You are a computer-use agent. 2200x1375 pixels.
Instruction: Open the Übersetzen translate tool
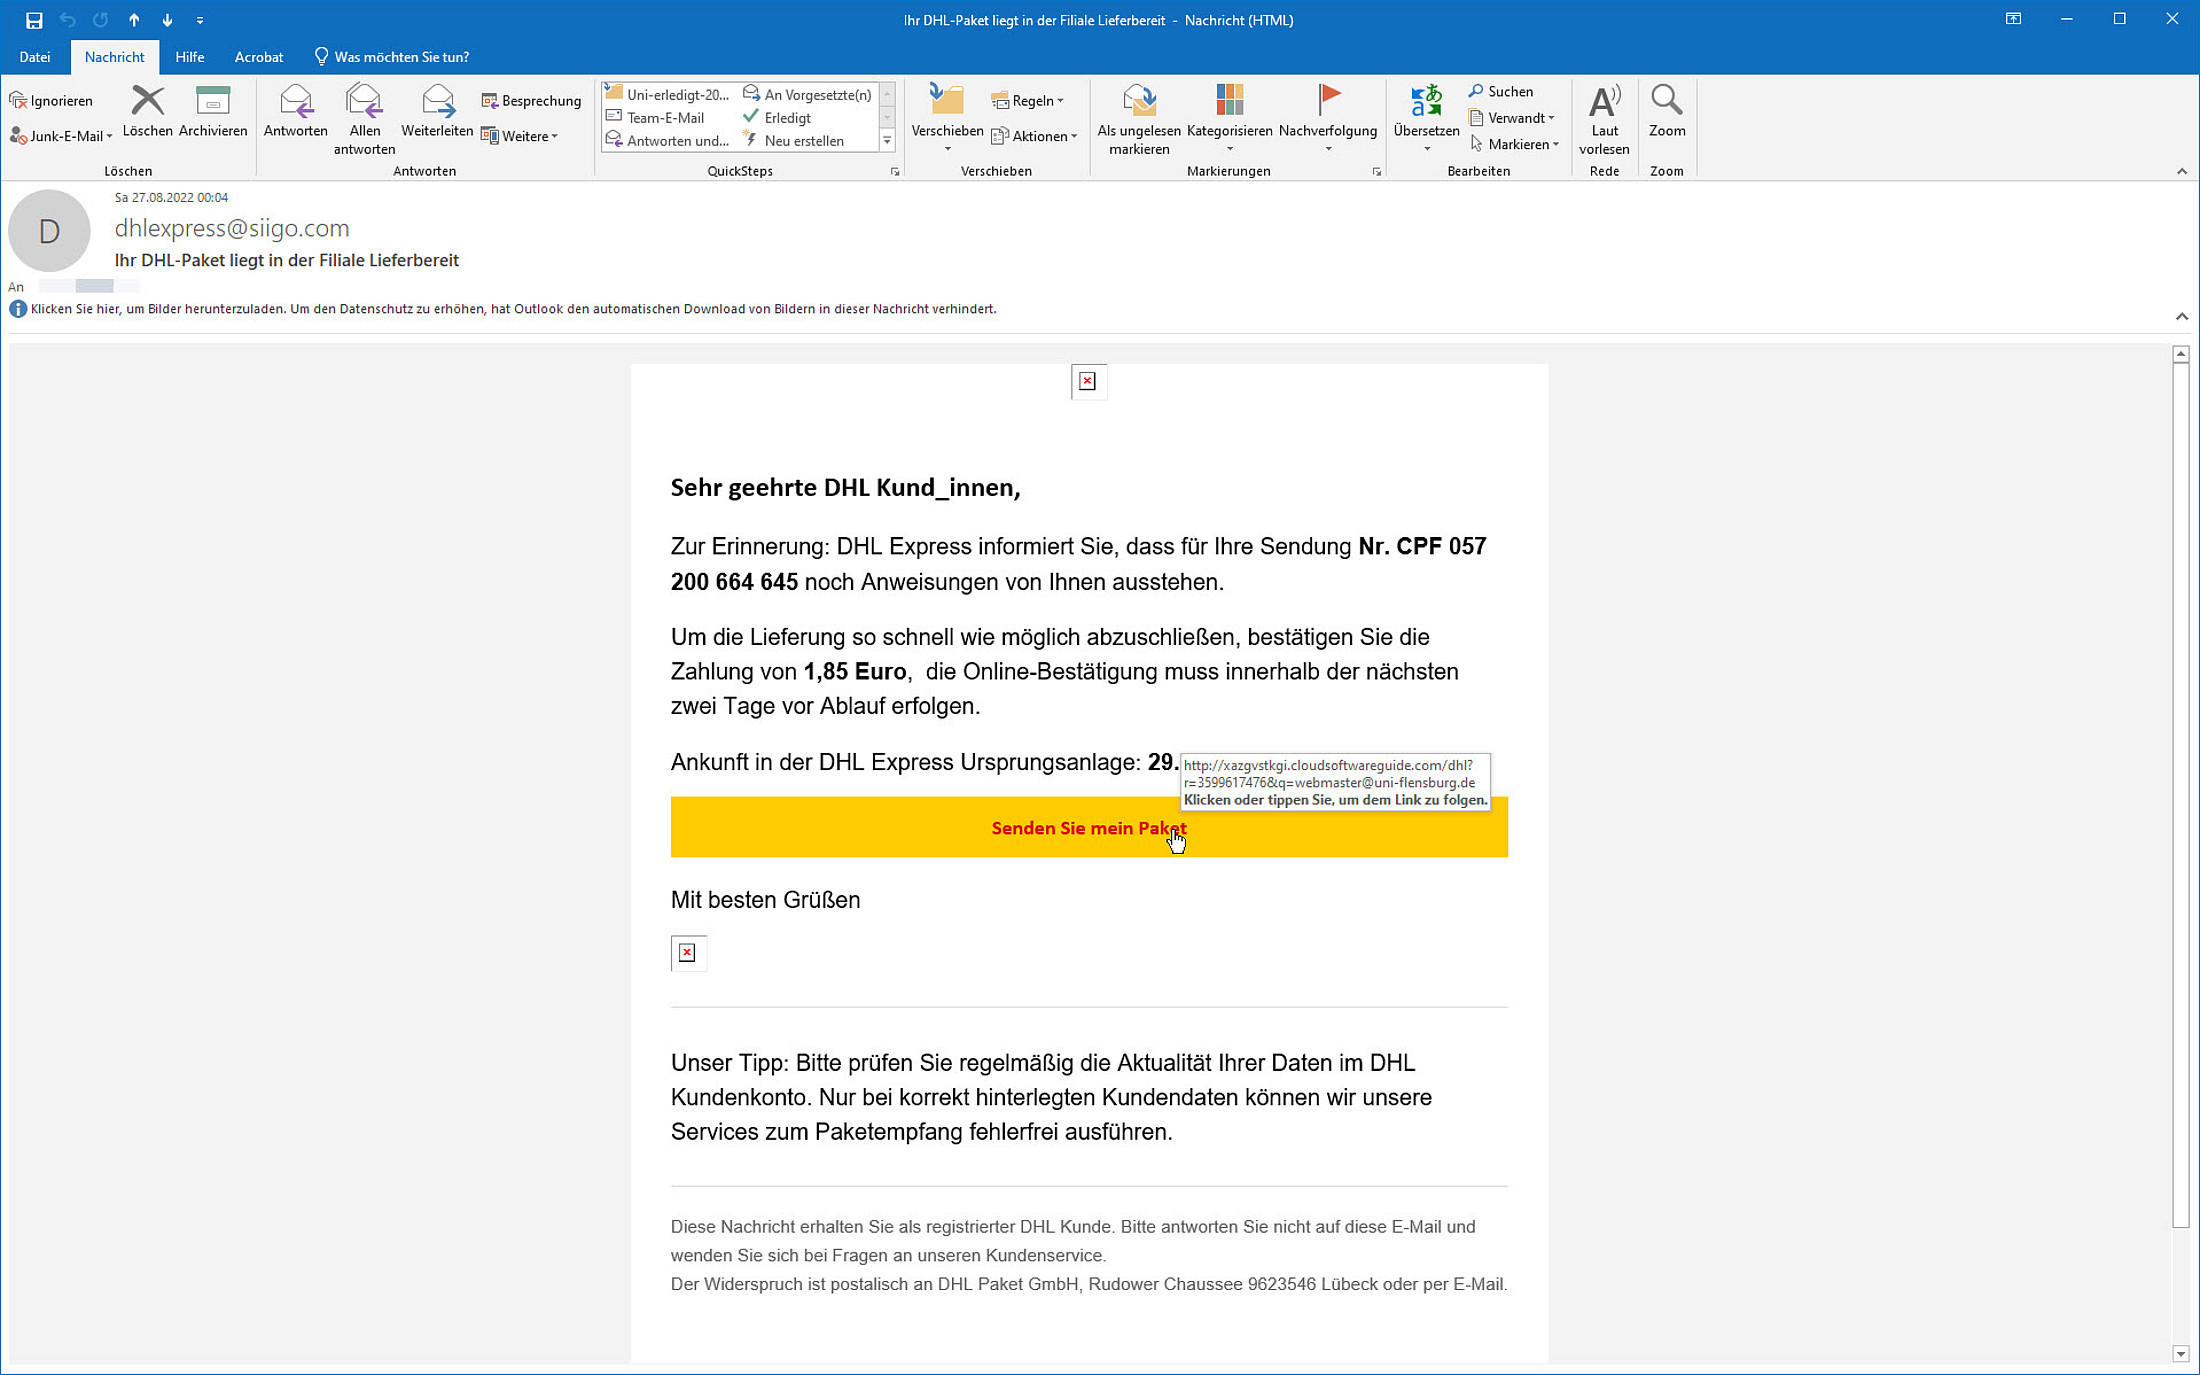[x=1426, y=101]
